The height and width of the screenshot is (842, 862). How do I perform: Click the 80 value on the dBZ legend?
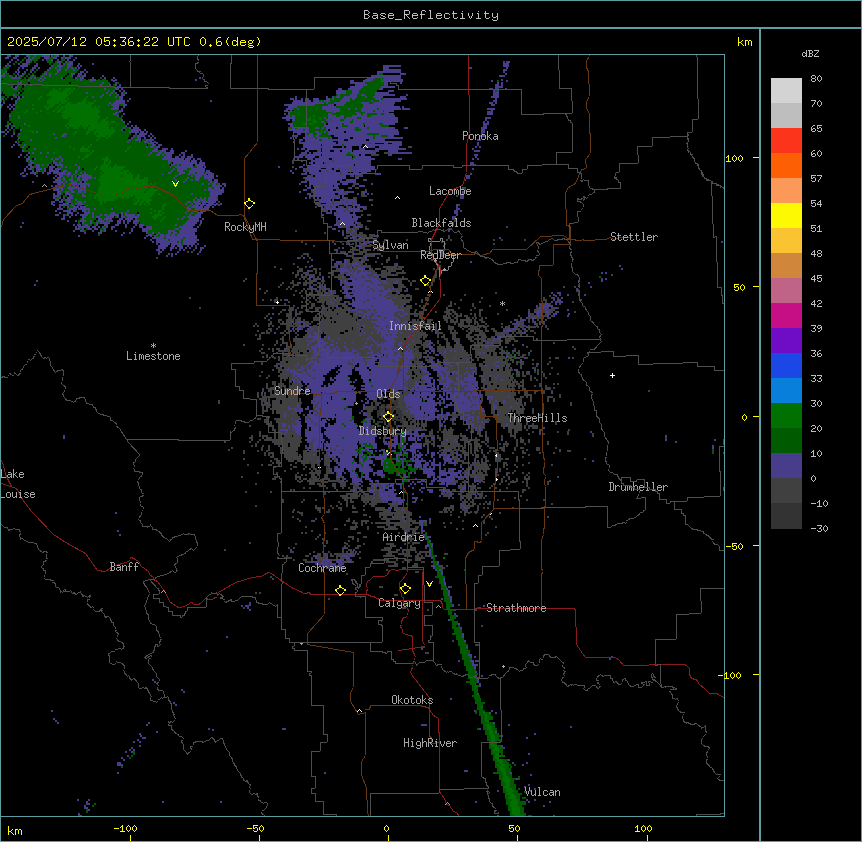tap(816, 79)
